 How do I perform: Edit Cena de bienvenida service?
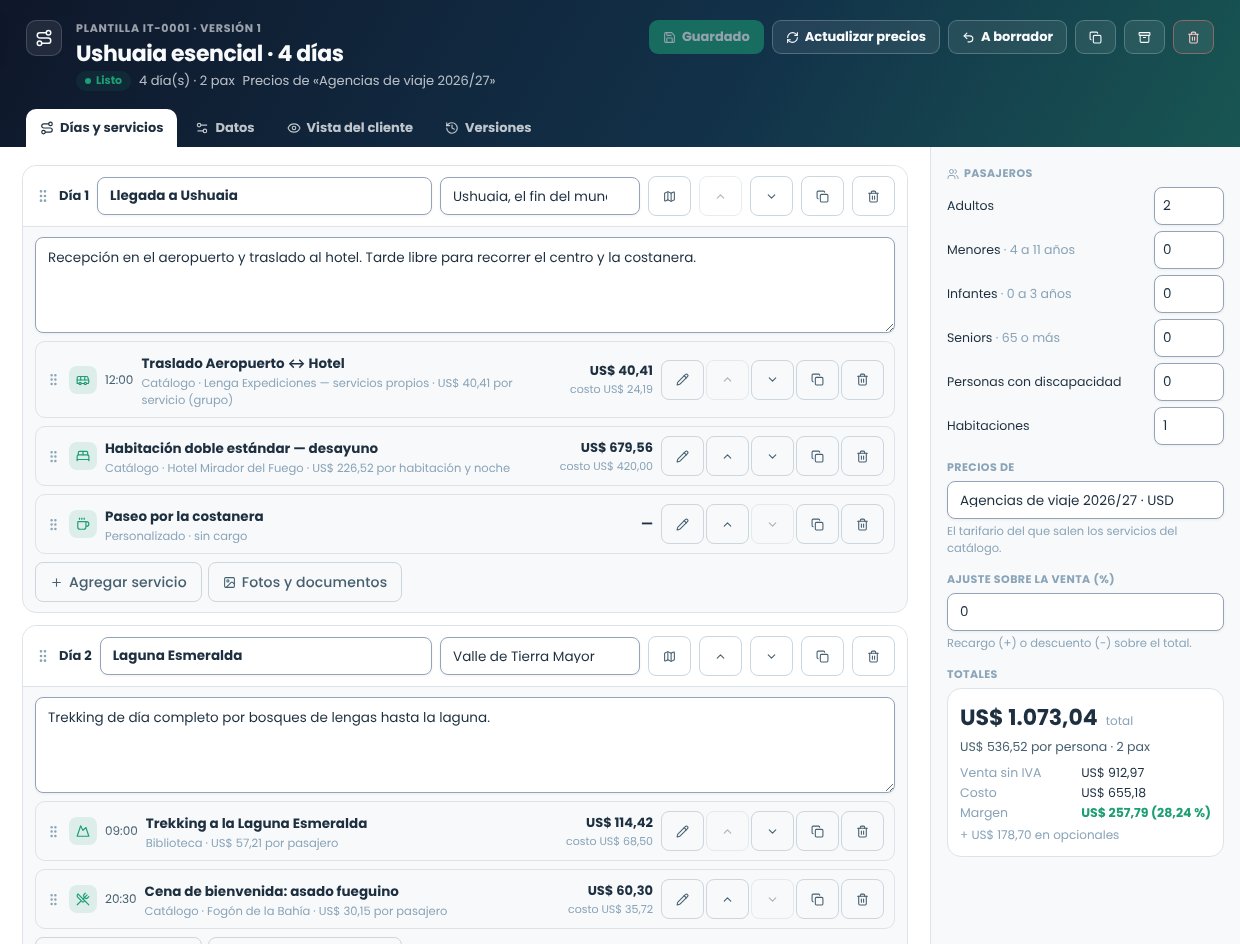683,899
